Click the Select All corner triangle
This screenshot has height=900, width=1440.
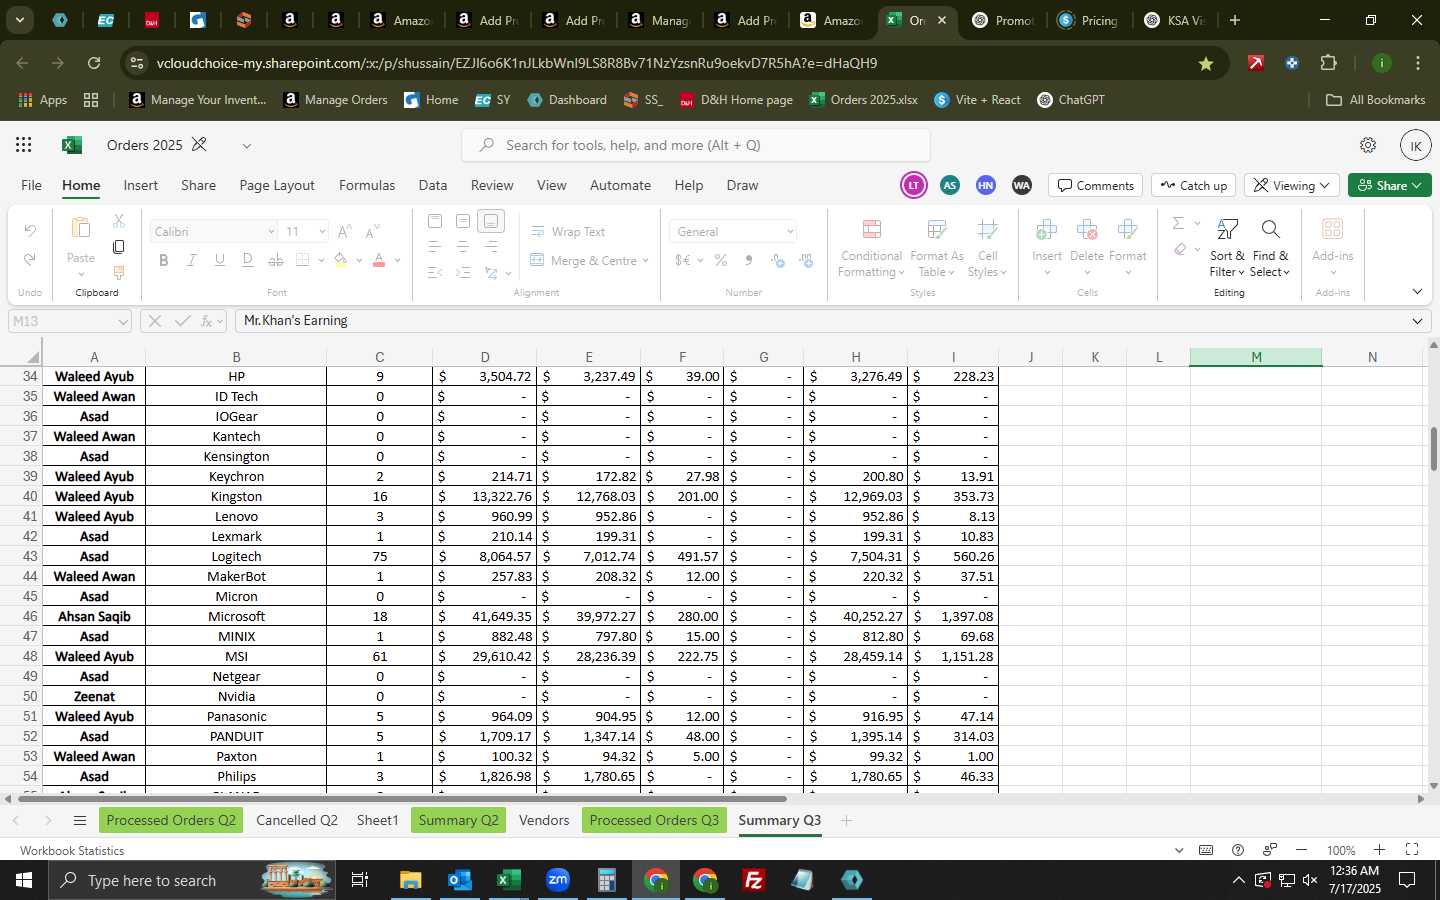32,357
